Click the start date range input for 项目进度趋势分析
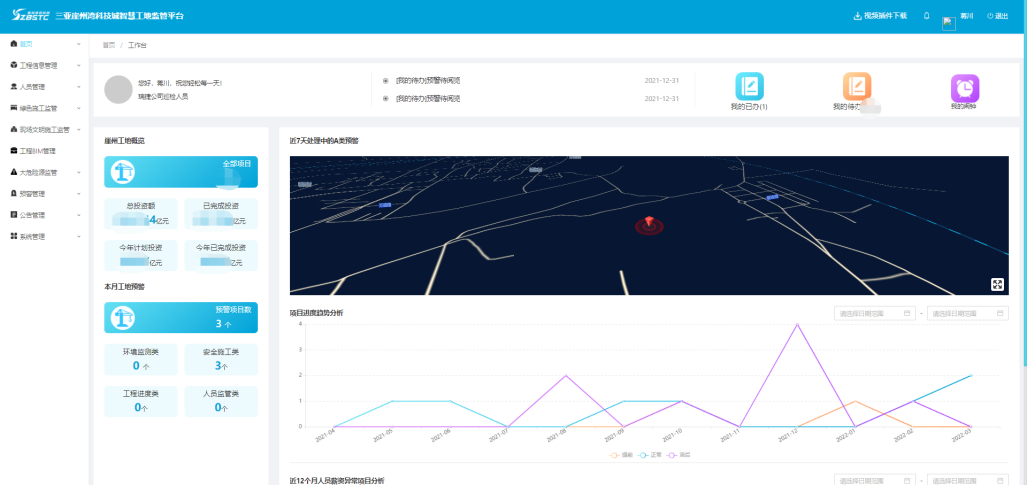 click(875, 313)
